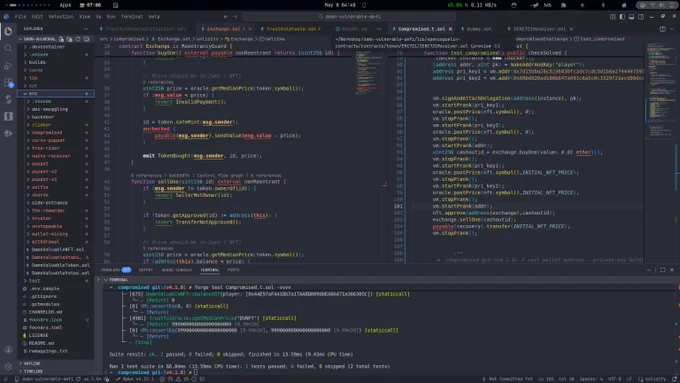Open the Explorer view in activity bar
This screenshot has width=680, height=383.
(8, 31)
